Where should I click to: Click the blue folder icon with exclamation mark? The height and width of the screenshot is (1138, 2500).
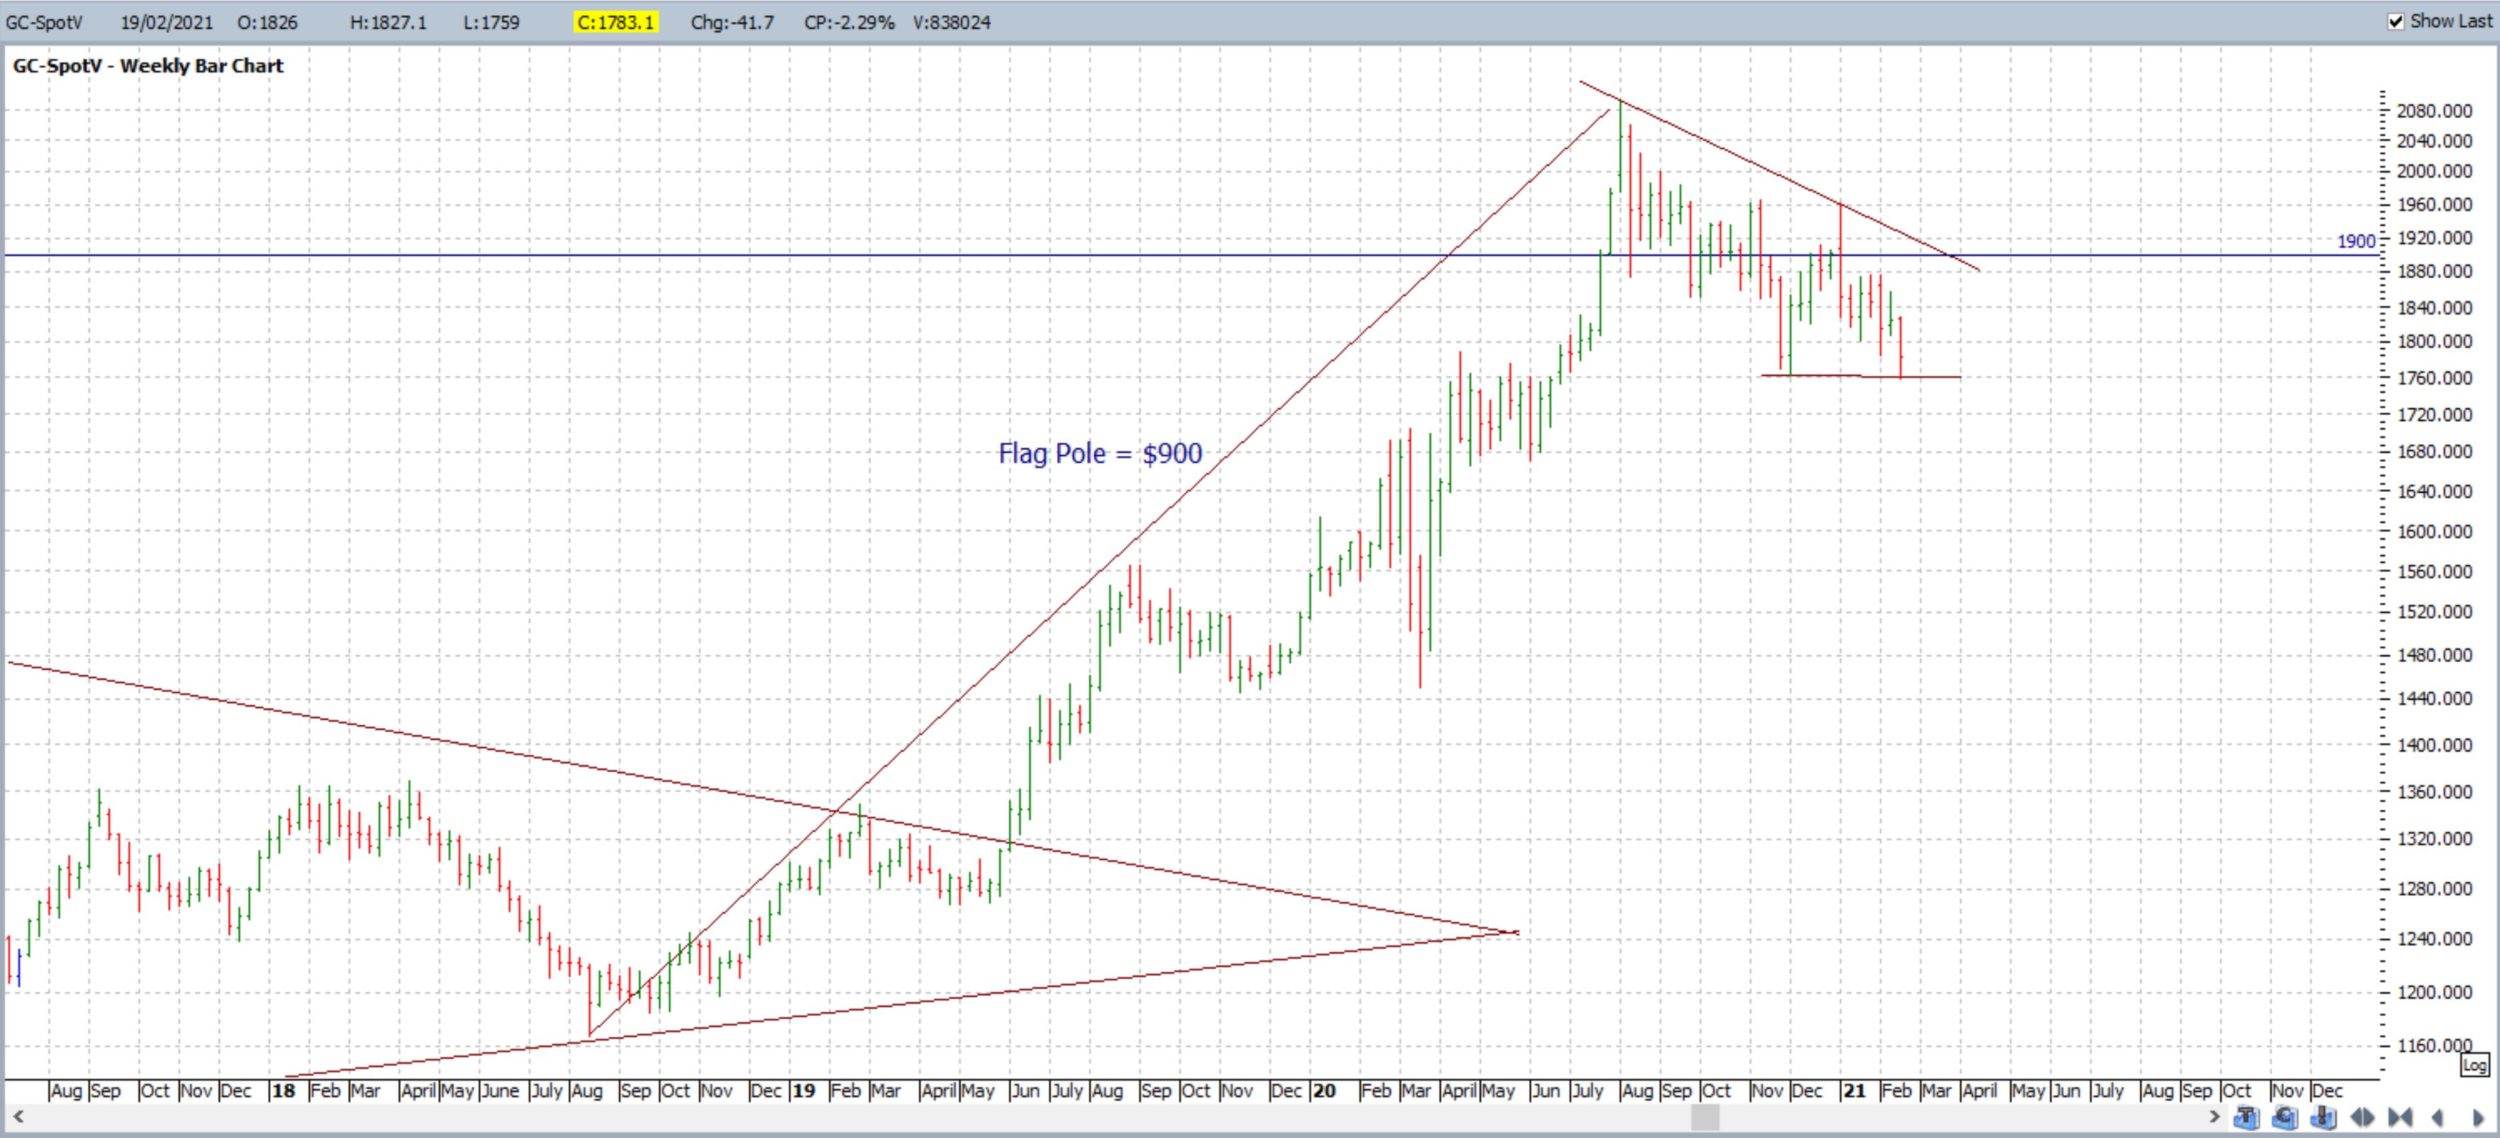[x=2323, y=1116]
